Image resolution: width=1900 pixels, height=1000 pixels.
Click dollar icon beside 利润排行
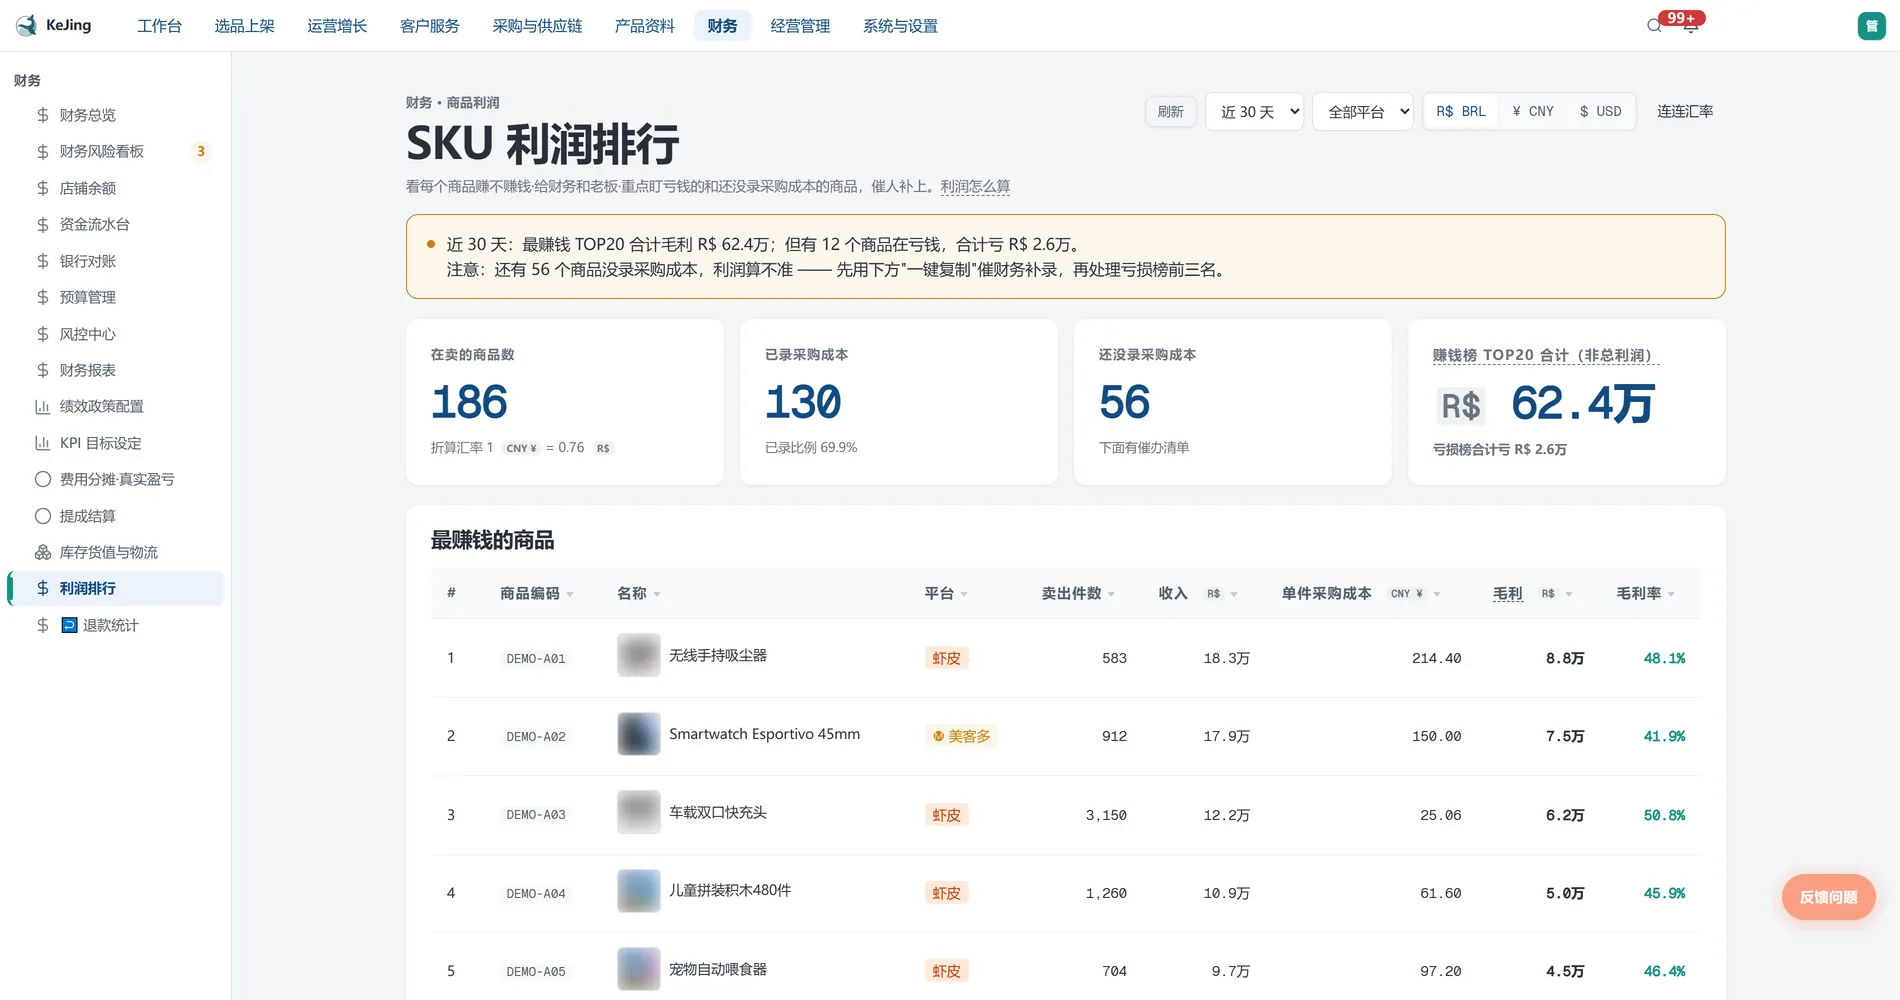(43, 588)
